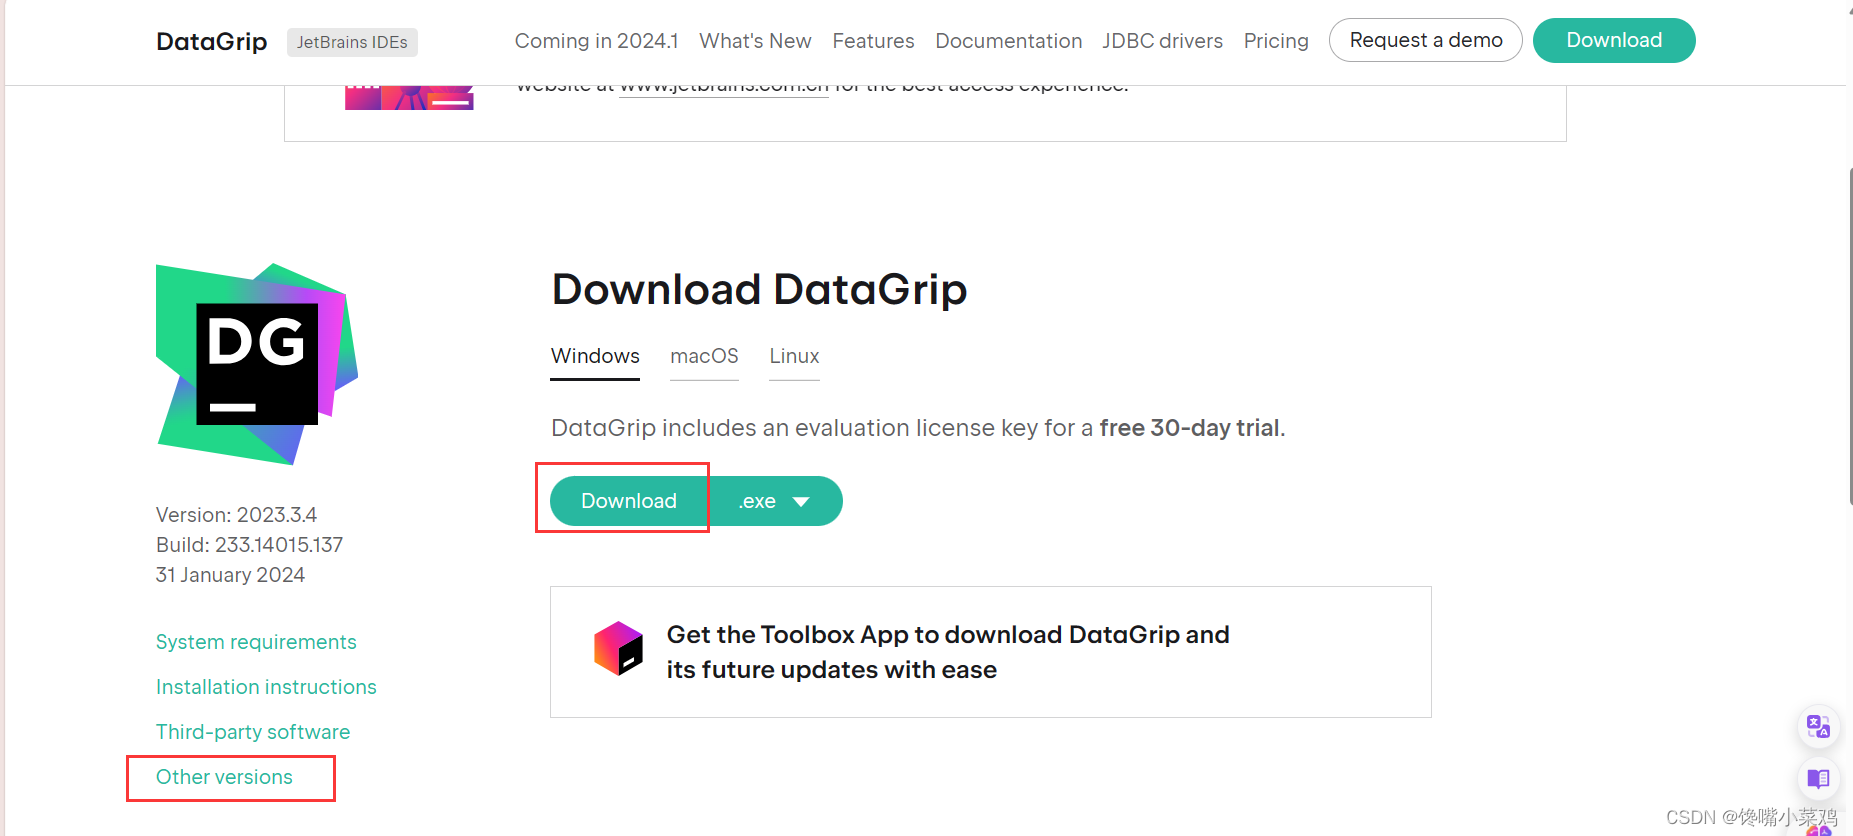Open the translate floating icon

pos(1818,727)
